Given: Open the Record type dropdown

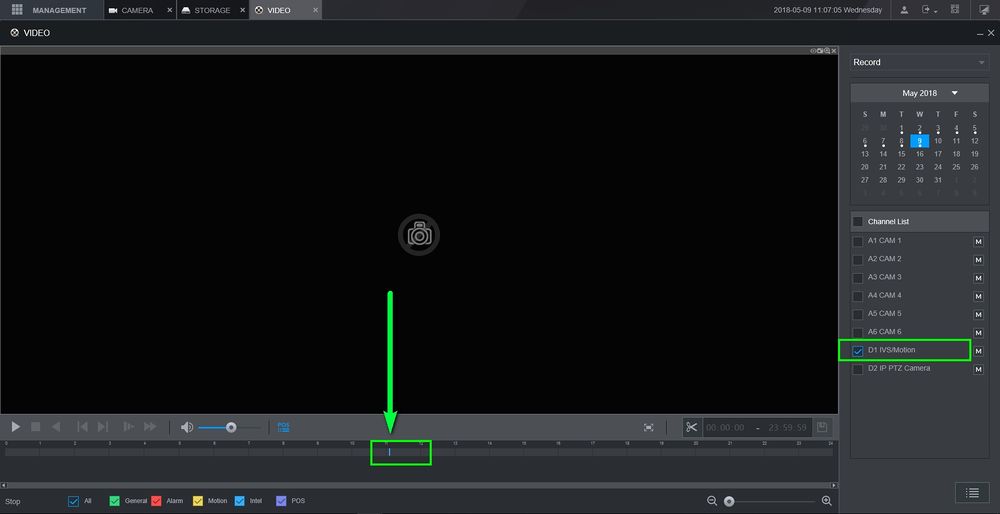Looking at the screenshot, I should click(x=920, y=62).
